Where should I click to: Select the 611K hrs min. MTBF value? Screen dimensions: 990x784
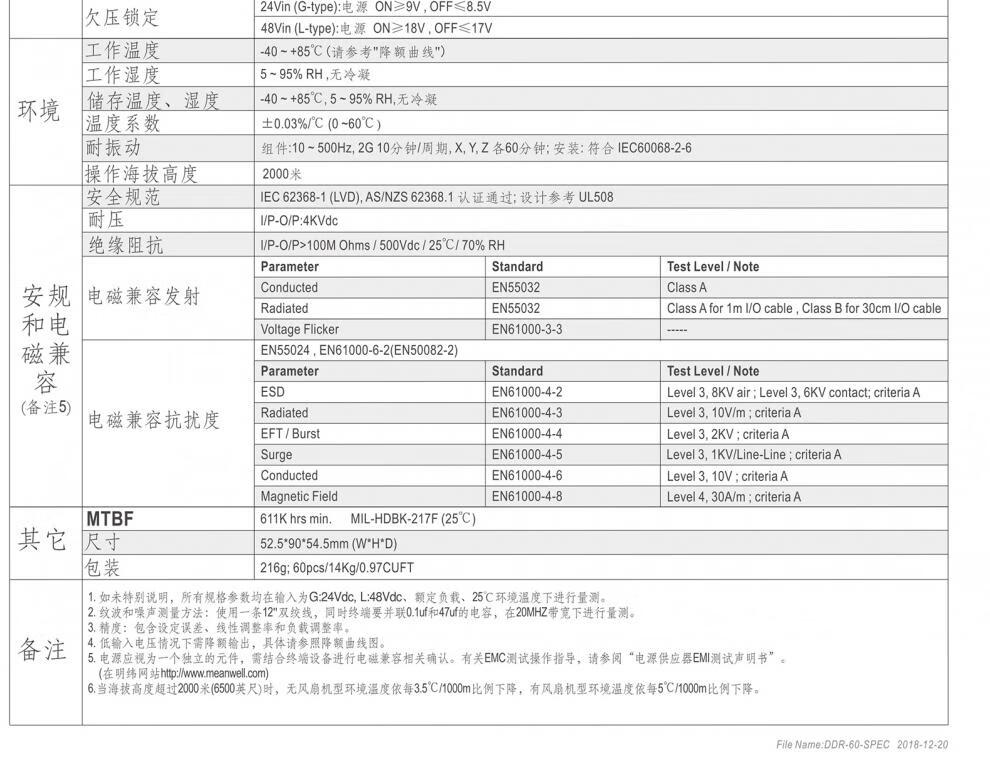(295, 519)
